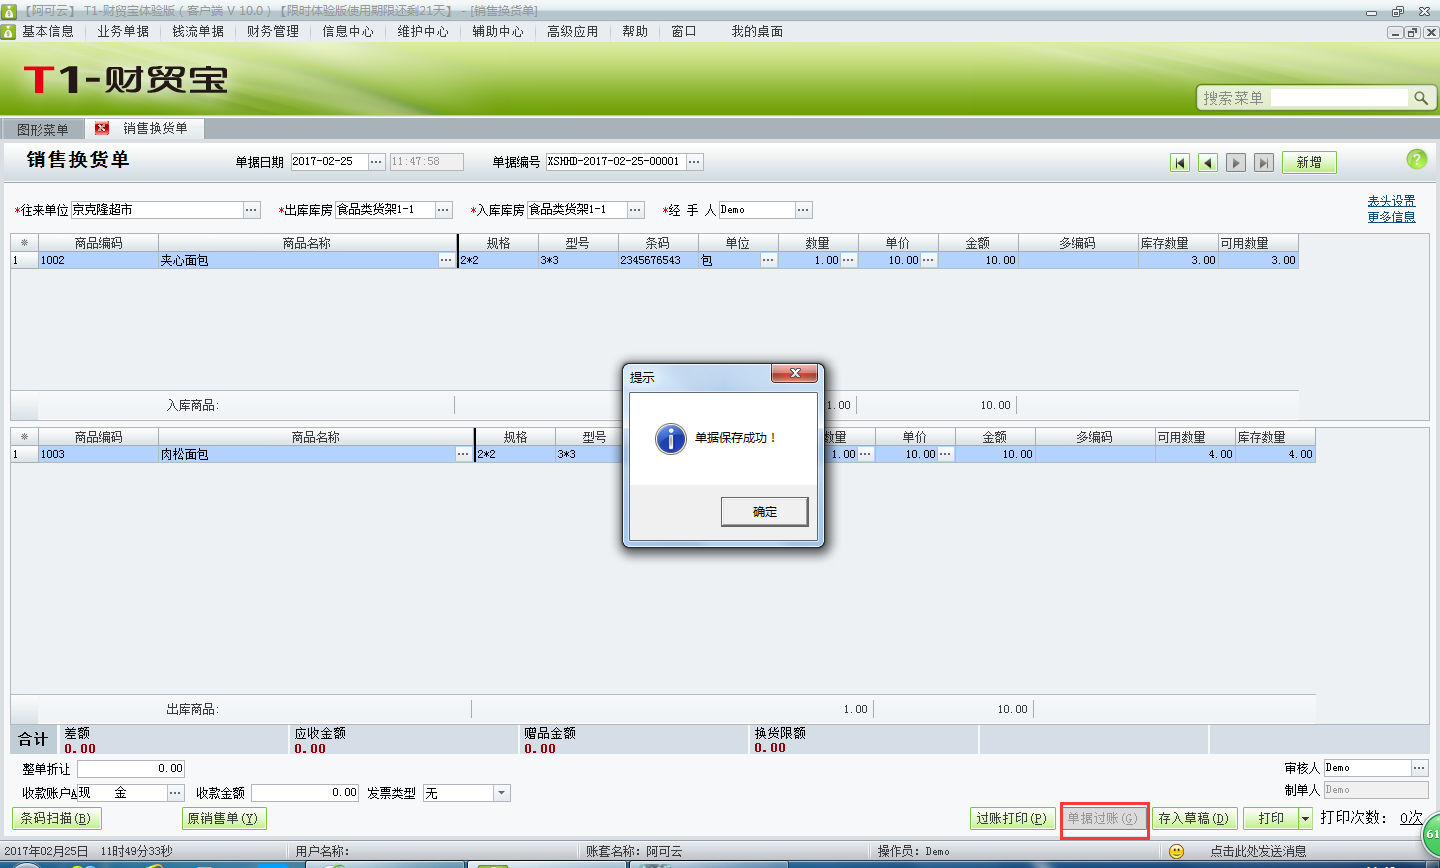Image resolution: width=1440 pixels, height=868 pixels.
Task: Open the 表头设置 link
Action: point(1391,200)
